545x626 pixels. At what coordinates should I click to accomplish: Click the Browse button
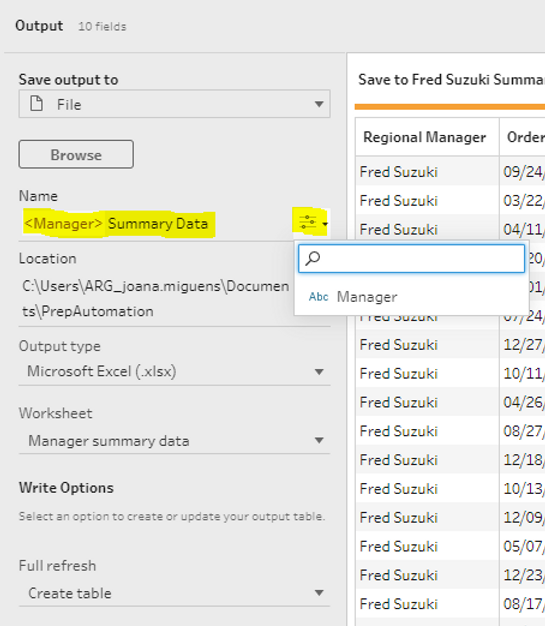(76, 155)
